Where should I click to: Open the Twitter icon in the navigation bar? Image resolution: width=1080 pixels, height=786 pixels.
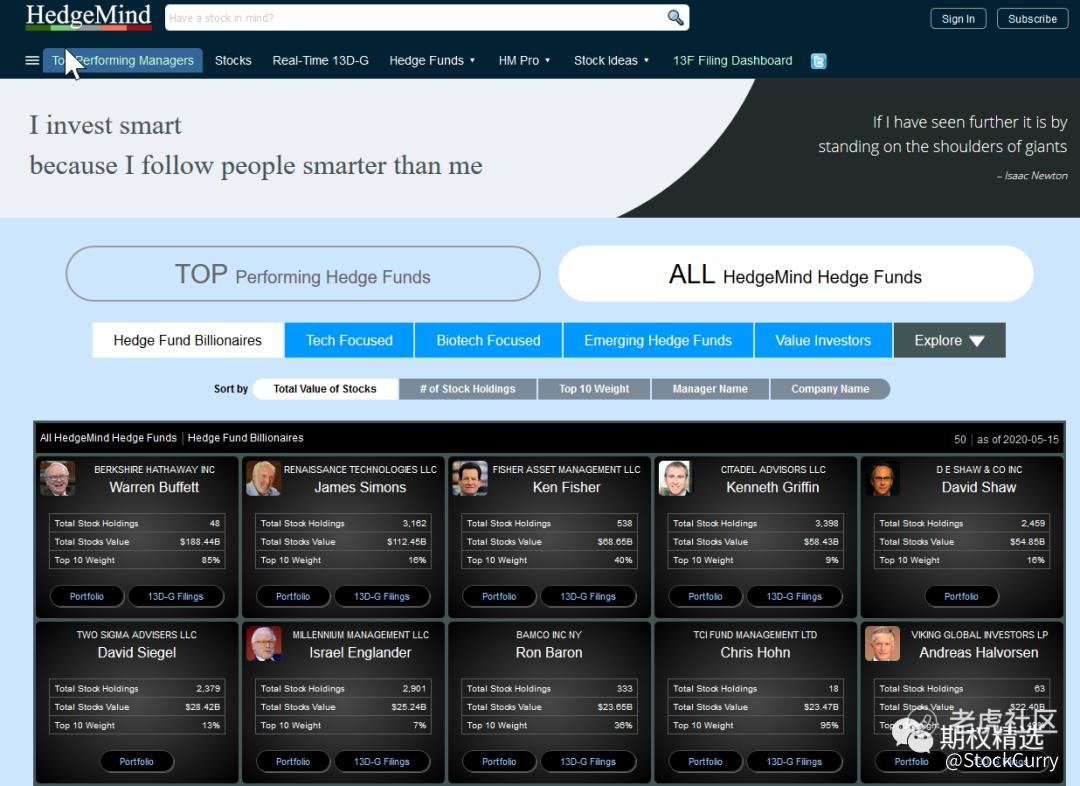(x=818, y=61)
